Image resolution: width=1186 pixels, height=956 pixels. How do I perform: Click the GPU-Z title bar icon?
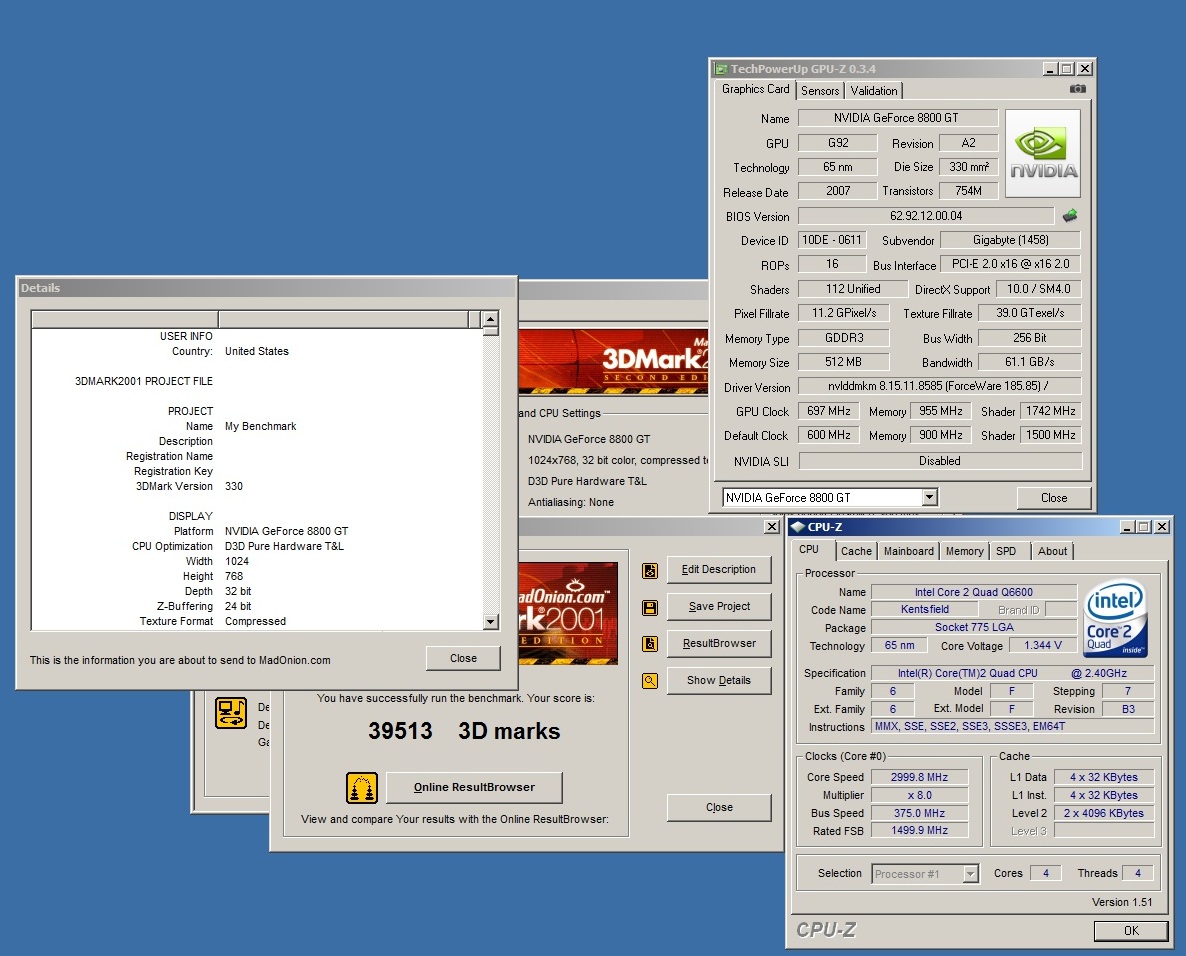pos(722,69)
